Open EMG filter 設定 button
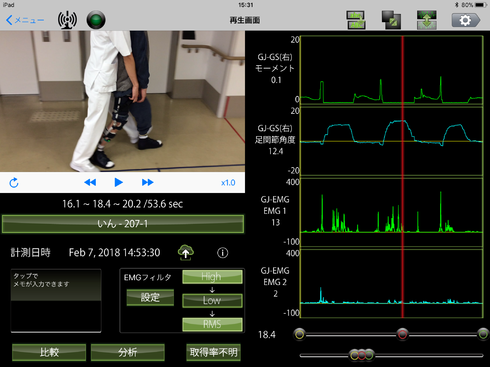 click(x=150, y=297)
